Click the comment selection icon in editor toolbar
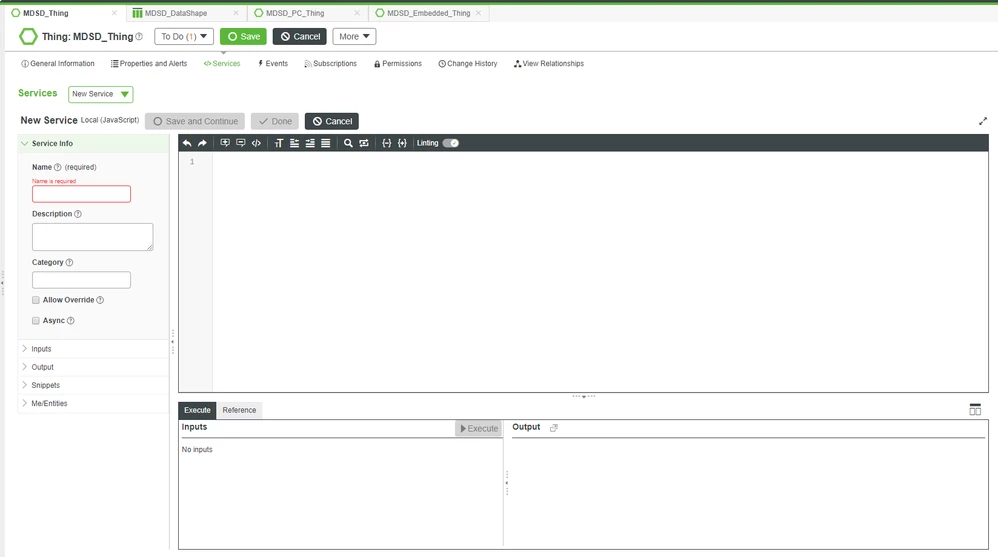 225,143
